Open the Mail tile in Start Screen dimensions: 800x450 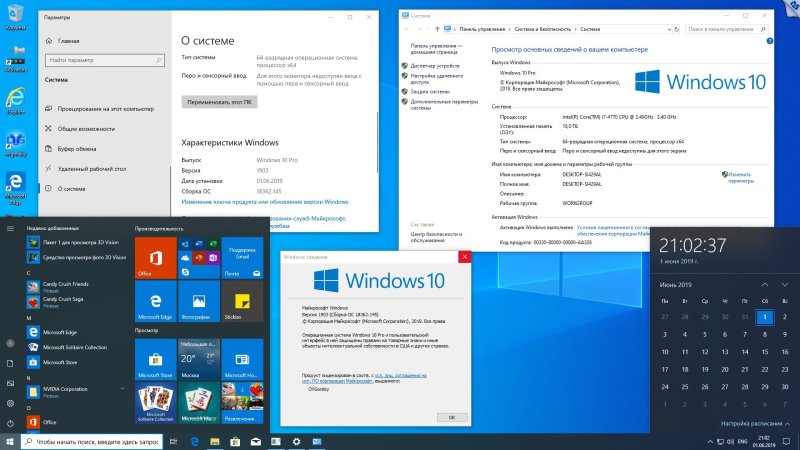pos(242,258)
